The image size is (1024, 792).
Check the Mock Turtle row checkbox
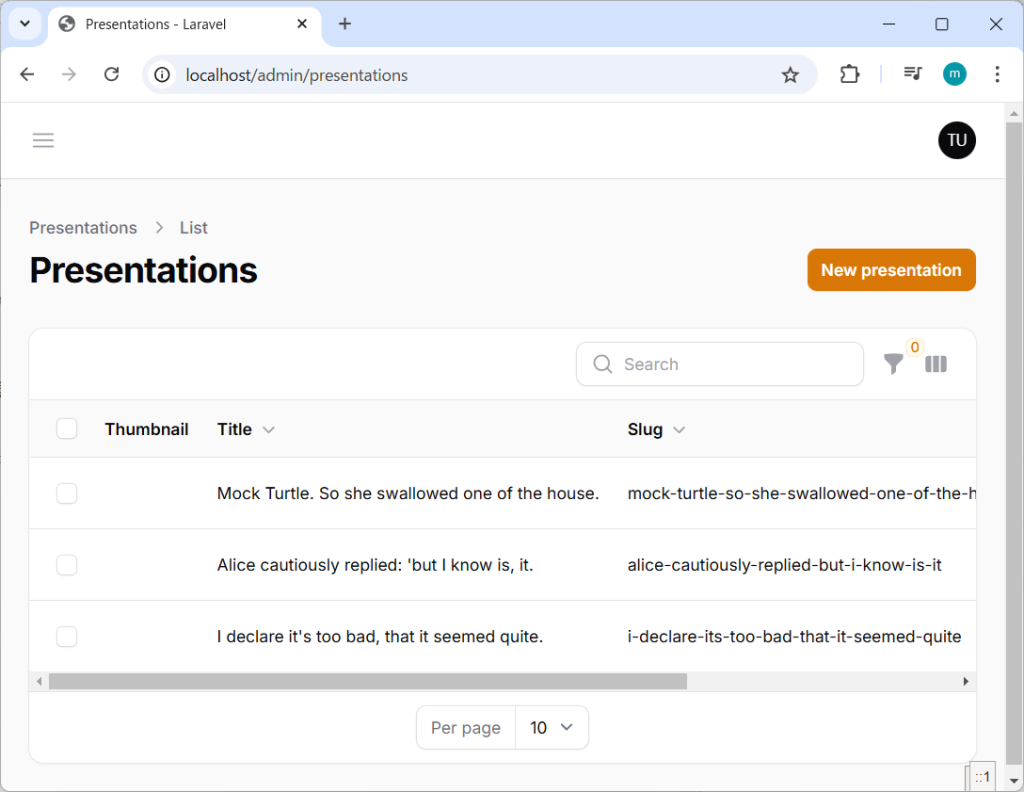pos(67,493)
